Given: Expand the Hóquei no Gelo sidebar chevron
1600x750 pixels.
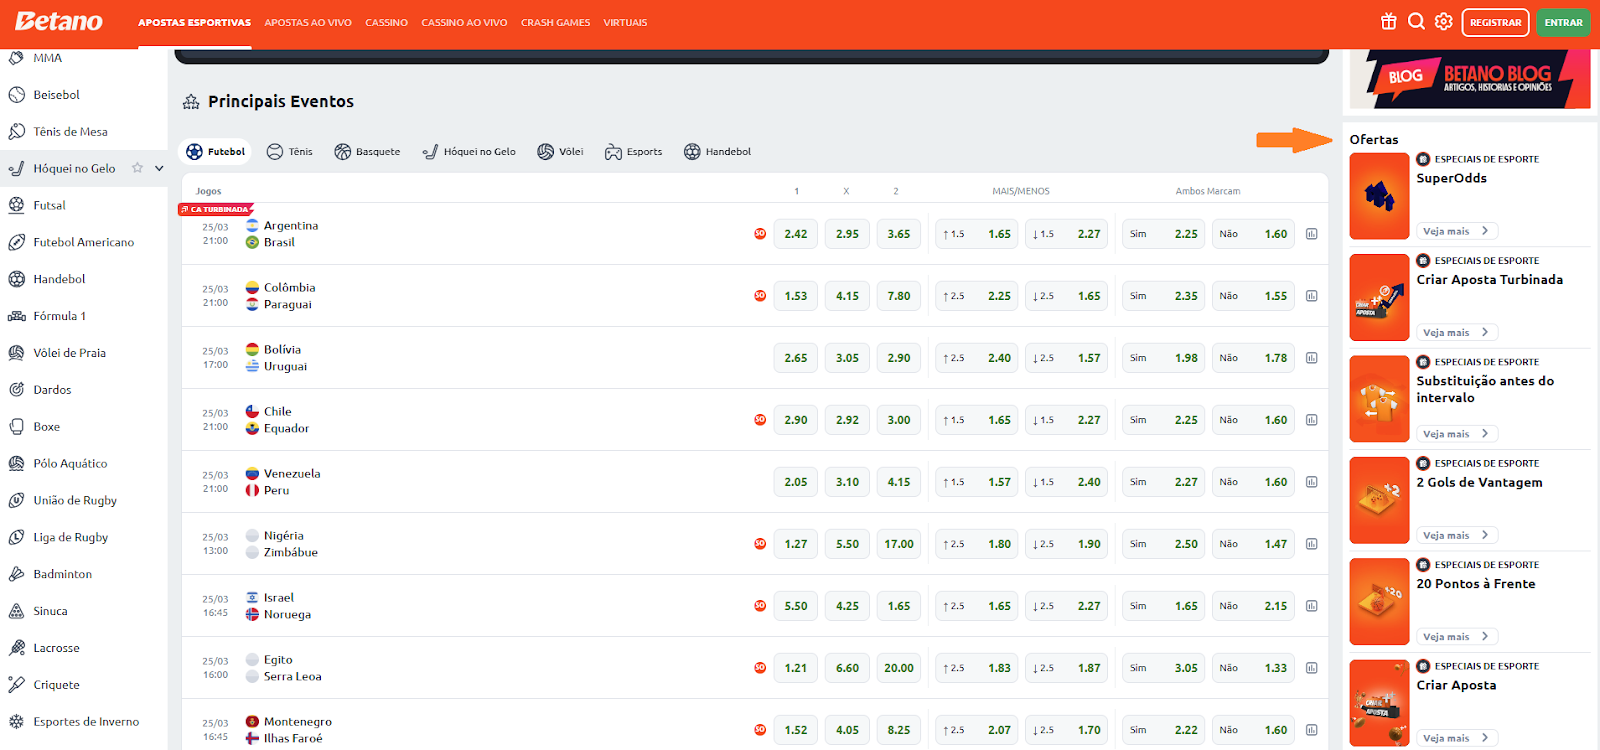Looking at the screenshot, I should click(159, 168).
